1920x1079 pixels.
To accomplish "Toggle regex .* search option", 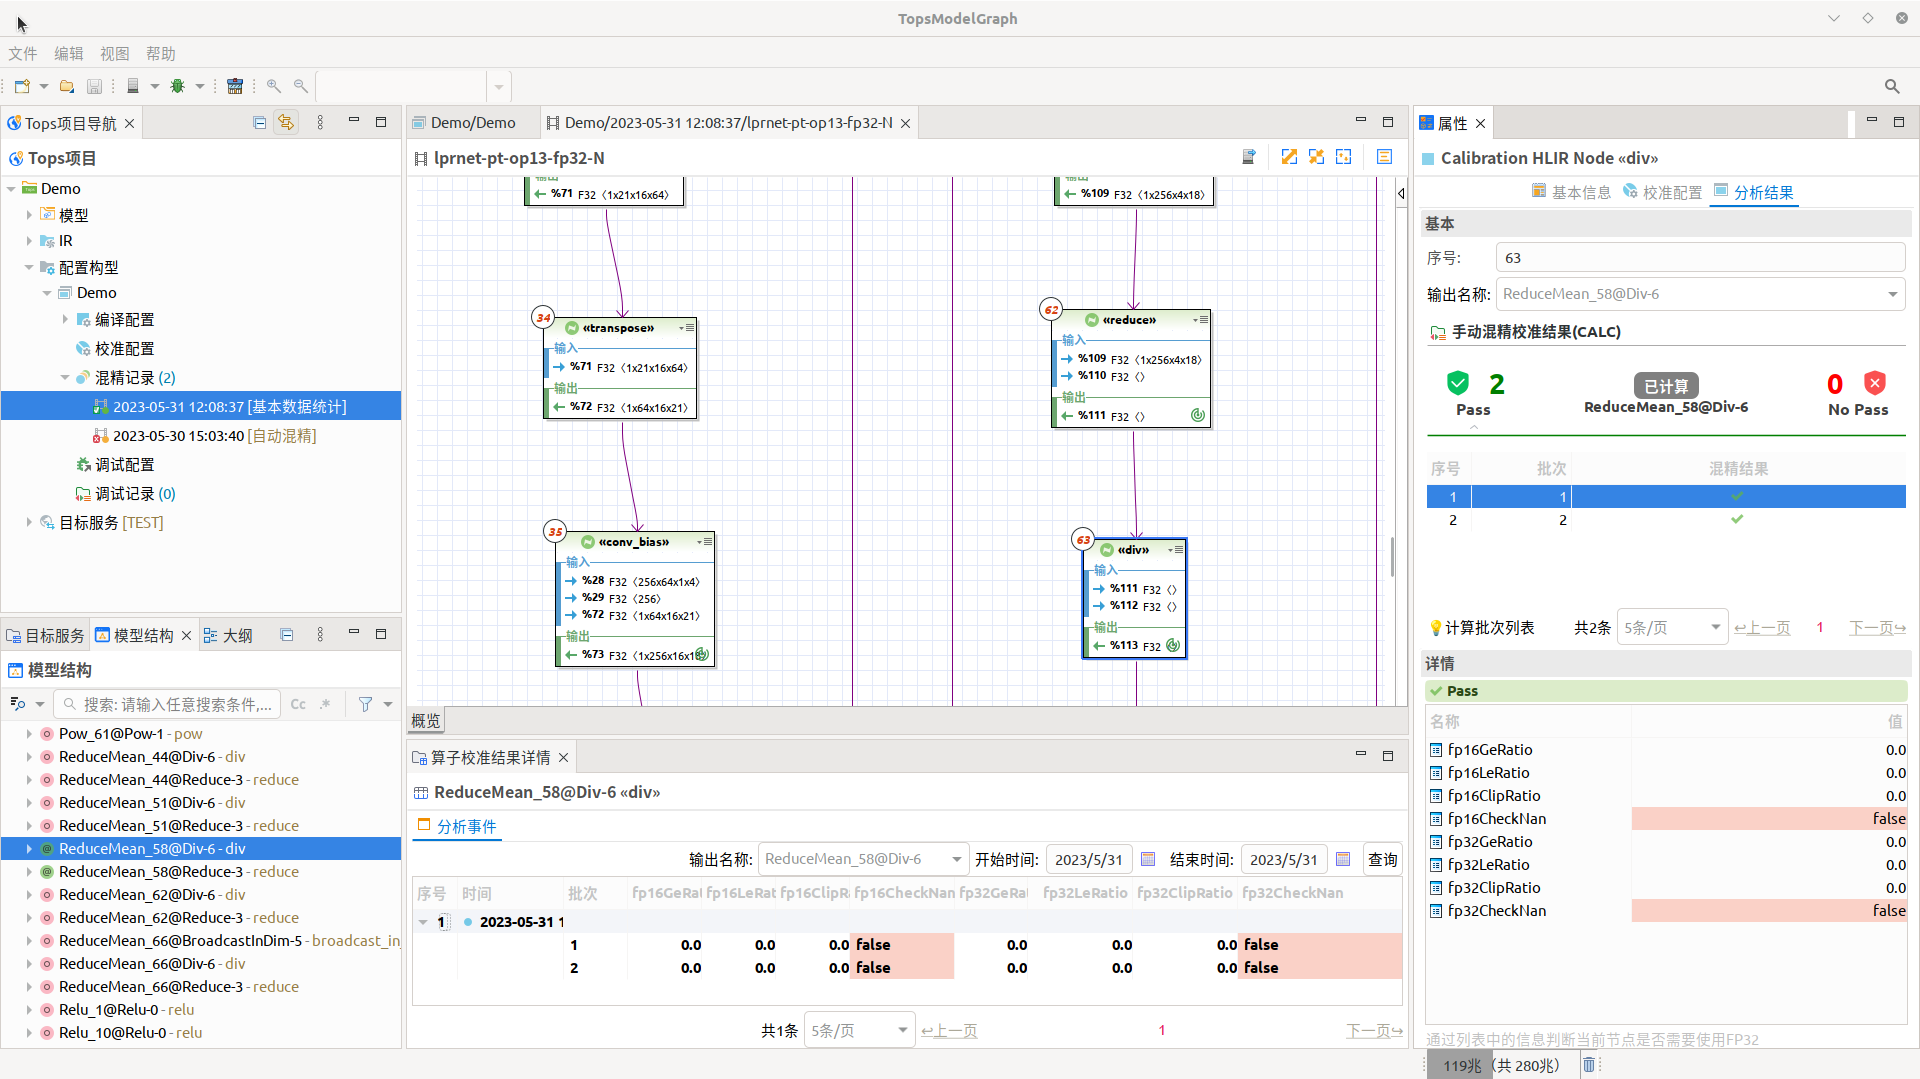I will 326,704.
